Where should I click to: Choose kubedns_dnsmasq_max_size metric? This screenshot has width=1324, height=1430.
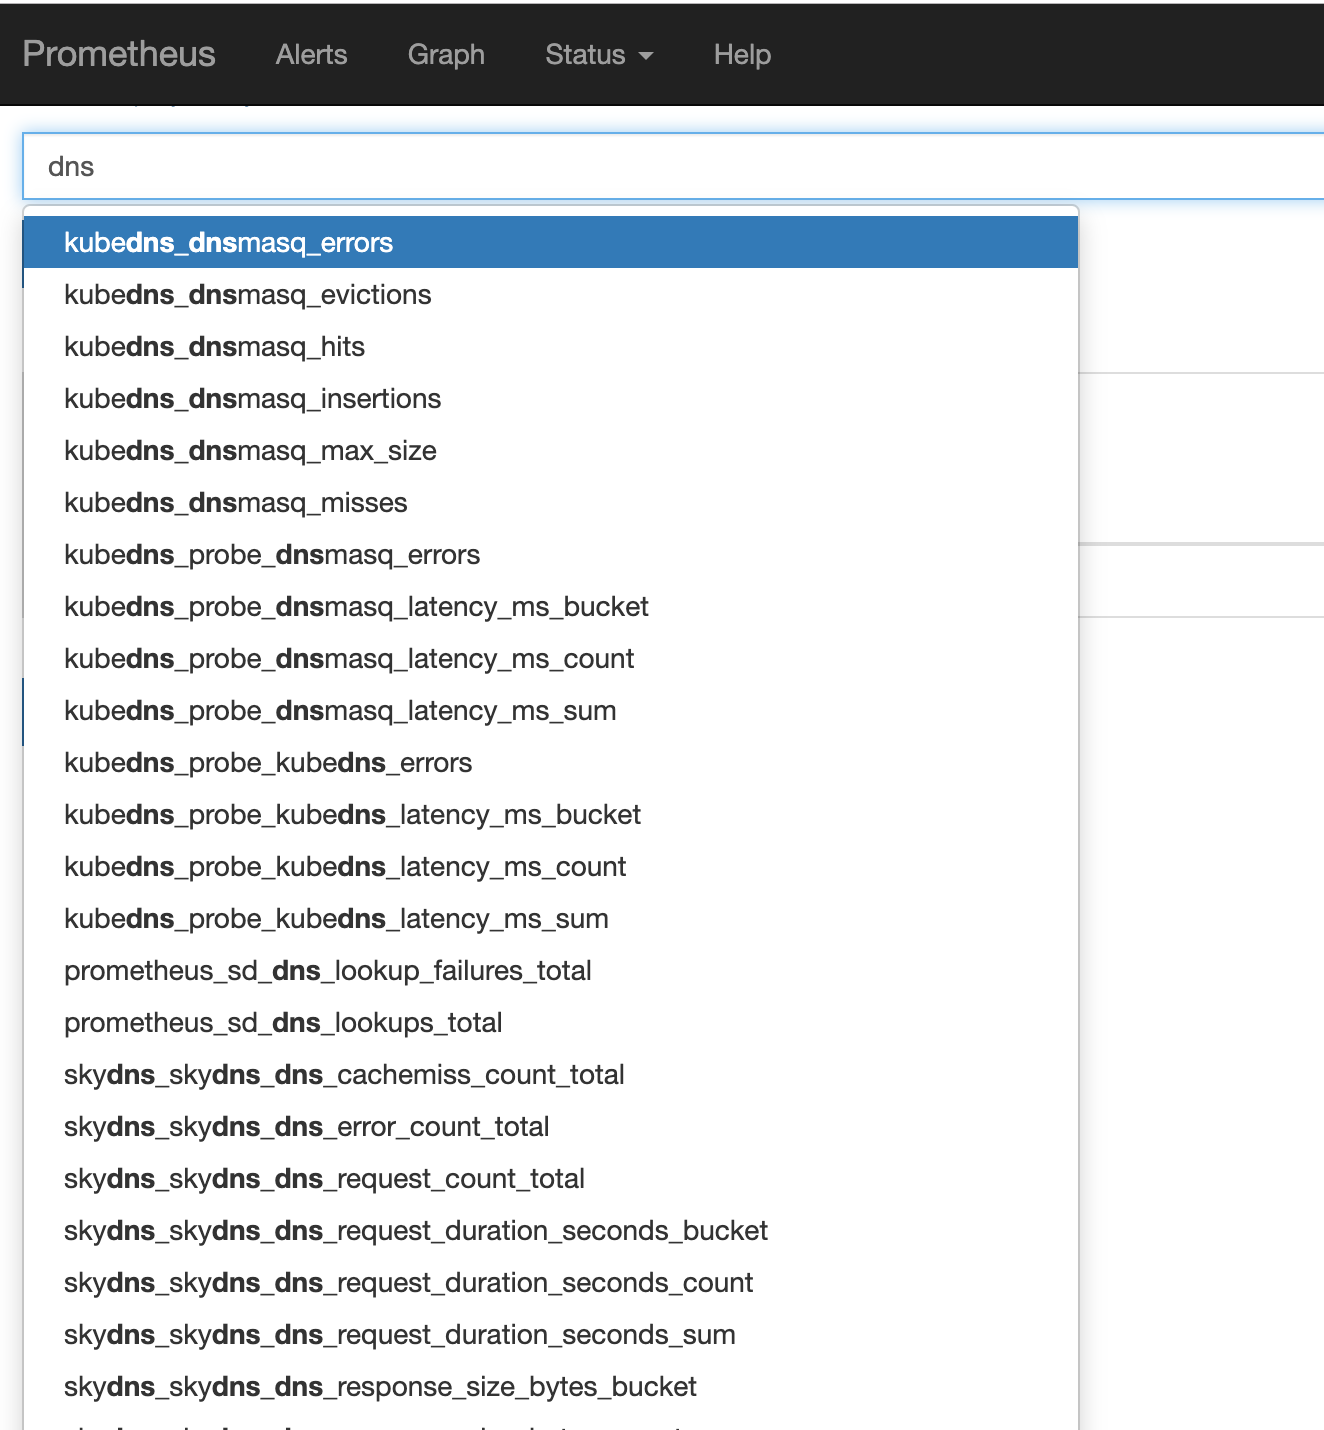click(x=551, y=450)
